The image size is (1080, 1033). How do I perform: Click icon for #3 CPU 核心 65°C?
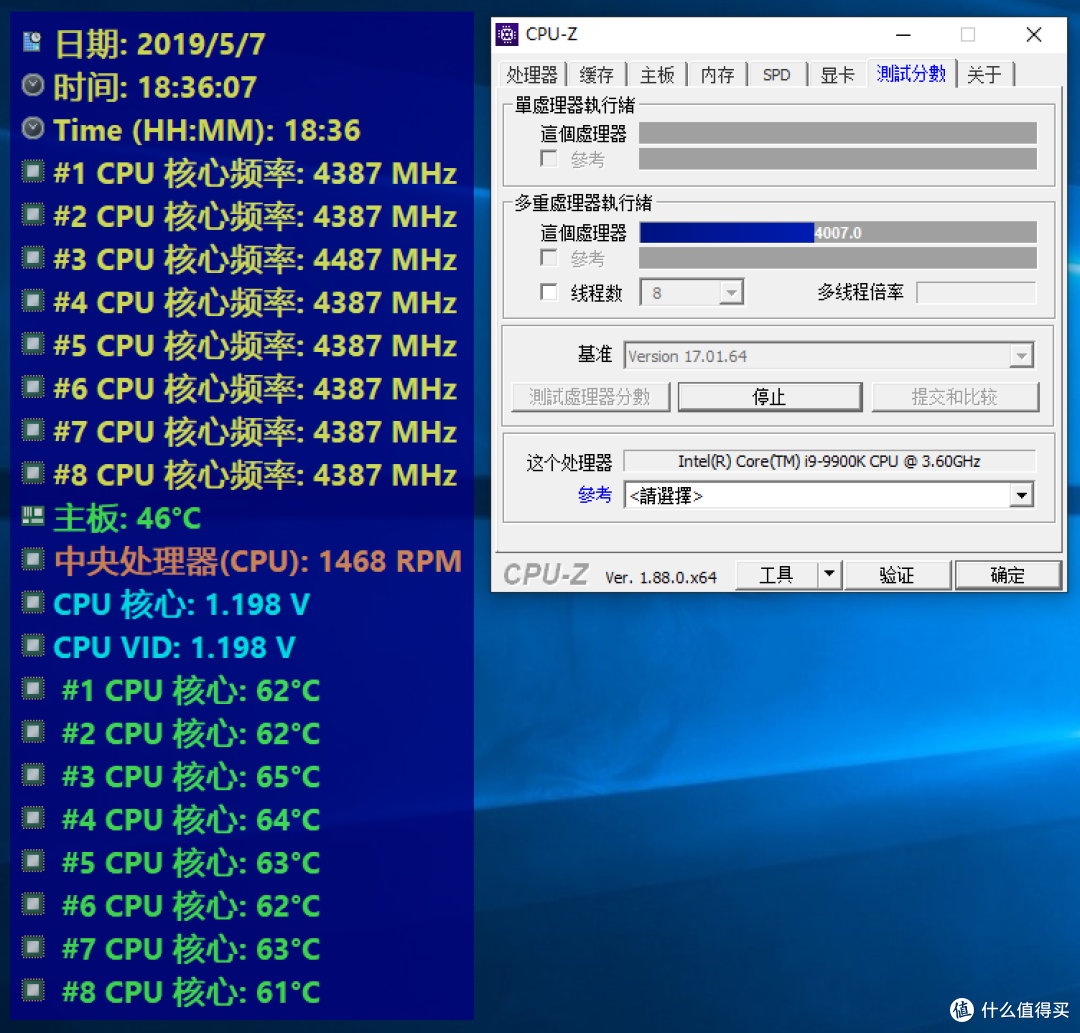[x=32, y=775]
